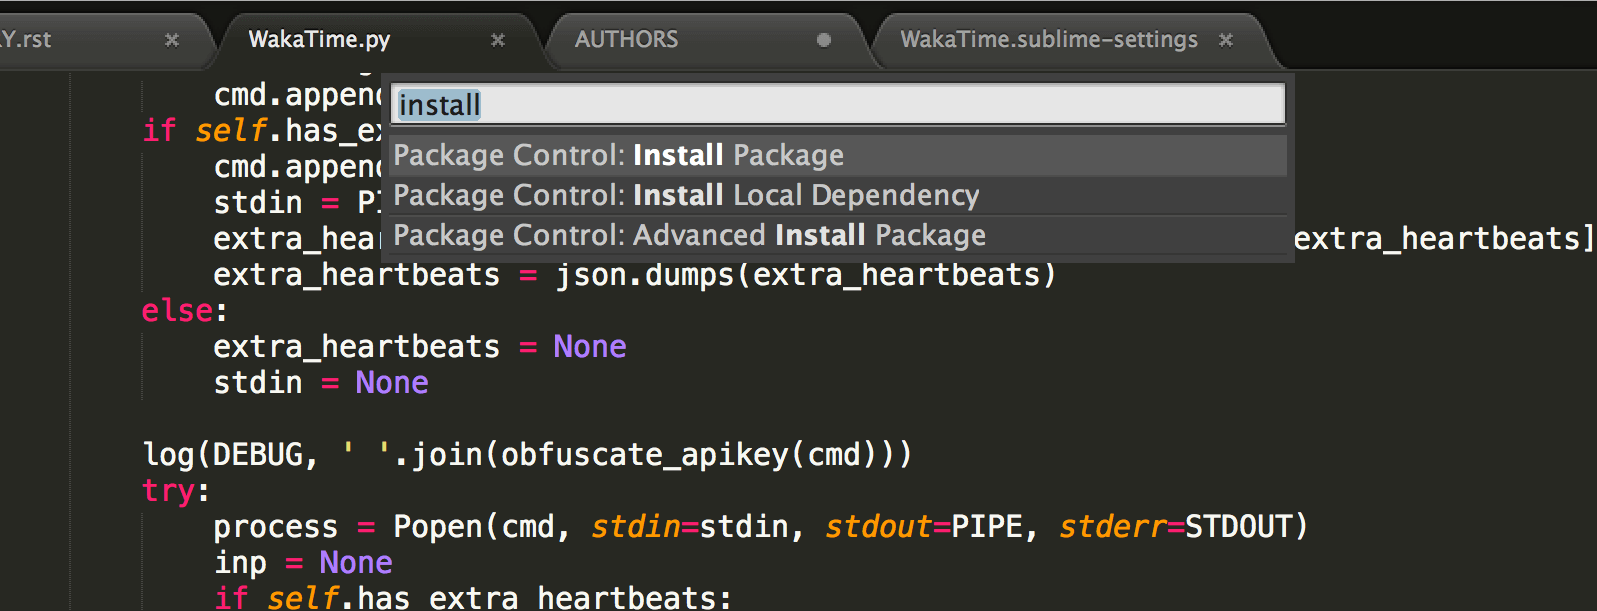Place cursor on inp = None line
The image size is (1597, 611).
coord(303,563)
